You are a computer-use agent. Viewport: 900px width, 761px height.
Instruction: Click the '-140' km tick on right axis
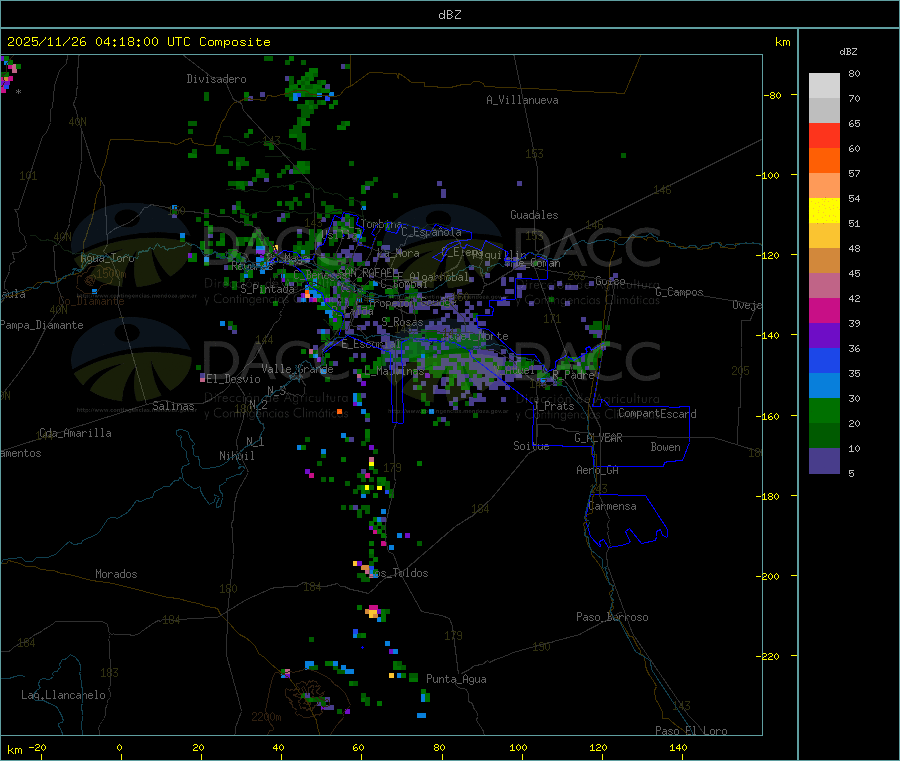tap(770, 336)
